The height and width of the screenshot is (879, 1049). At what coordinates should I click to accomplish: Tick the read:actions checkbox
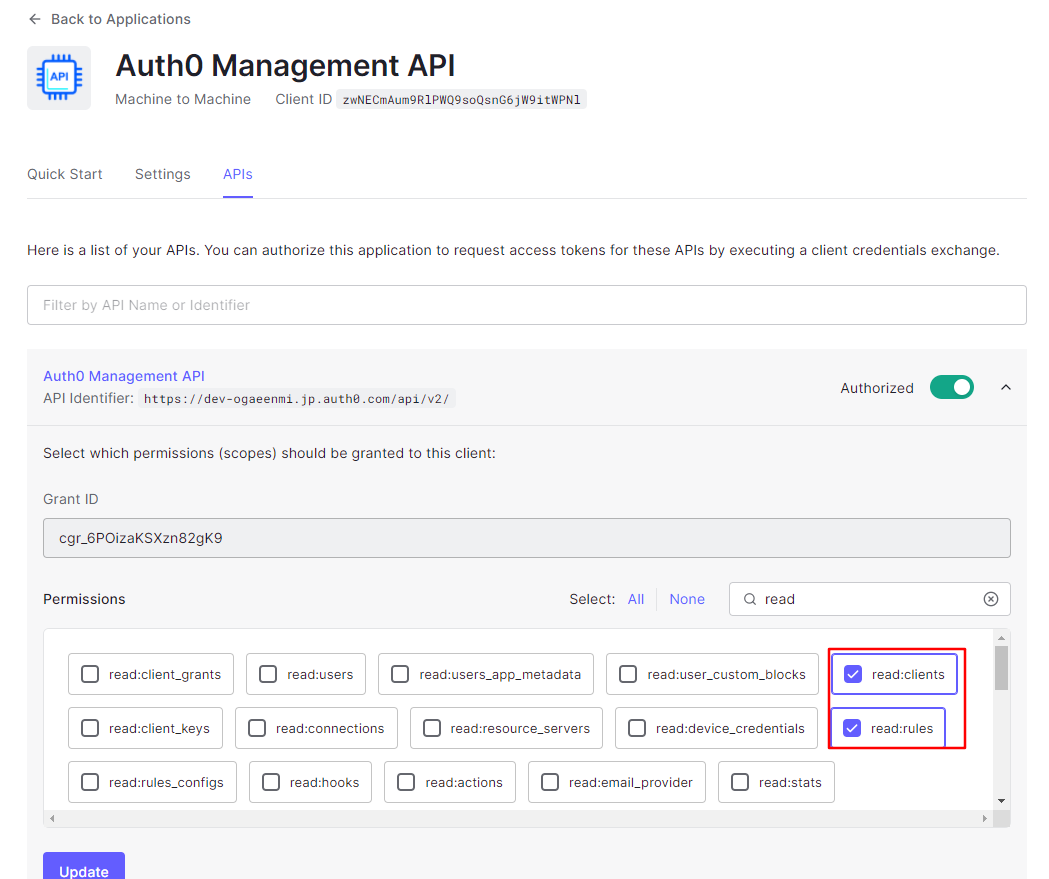pos(406,782)
